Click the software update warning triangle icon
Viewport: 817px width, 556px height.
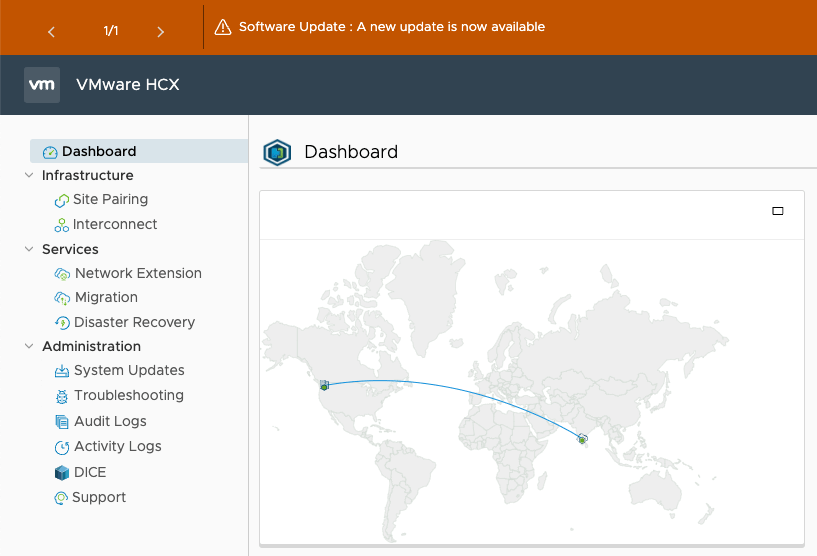[223, 27]
